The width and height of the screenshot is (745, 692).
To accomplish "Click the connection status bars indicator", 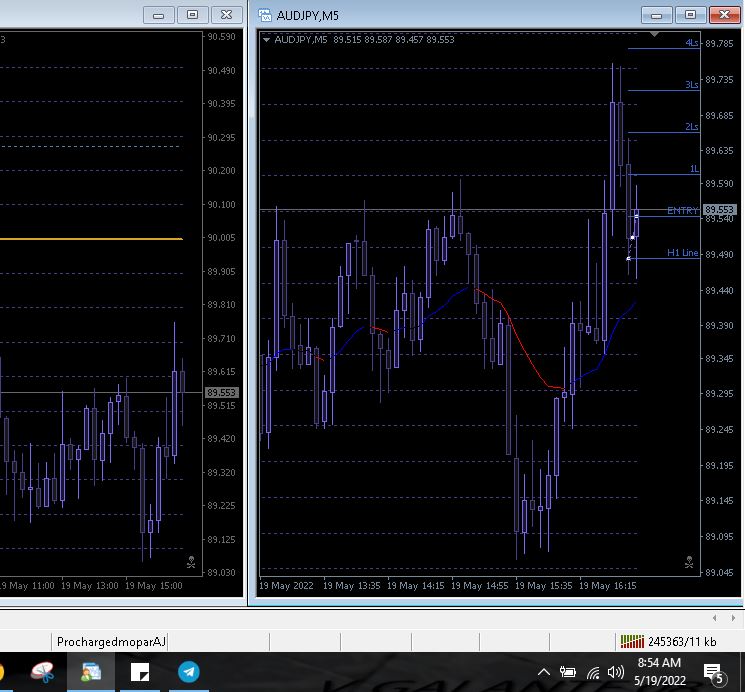I will (631, 642).
